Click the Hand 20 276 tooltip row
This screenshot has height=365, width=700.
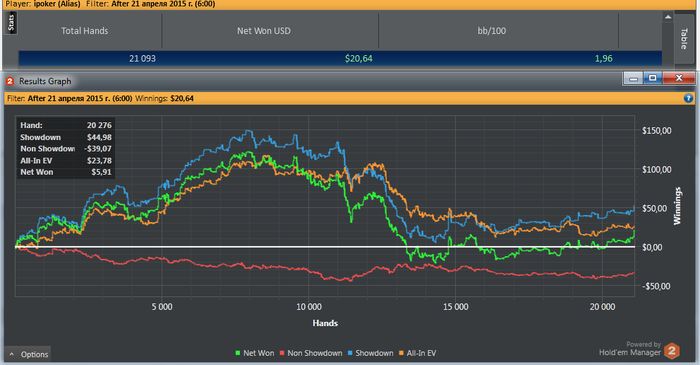66,125
